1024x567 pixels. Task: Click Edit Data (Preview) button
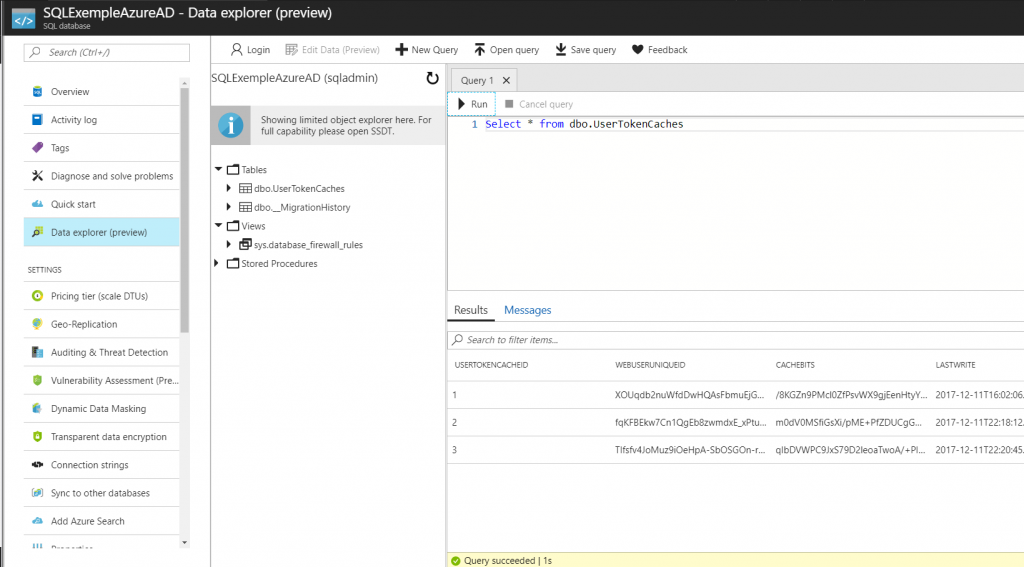[x=332, y=50]
